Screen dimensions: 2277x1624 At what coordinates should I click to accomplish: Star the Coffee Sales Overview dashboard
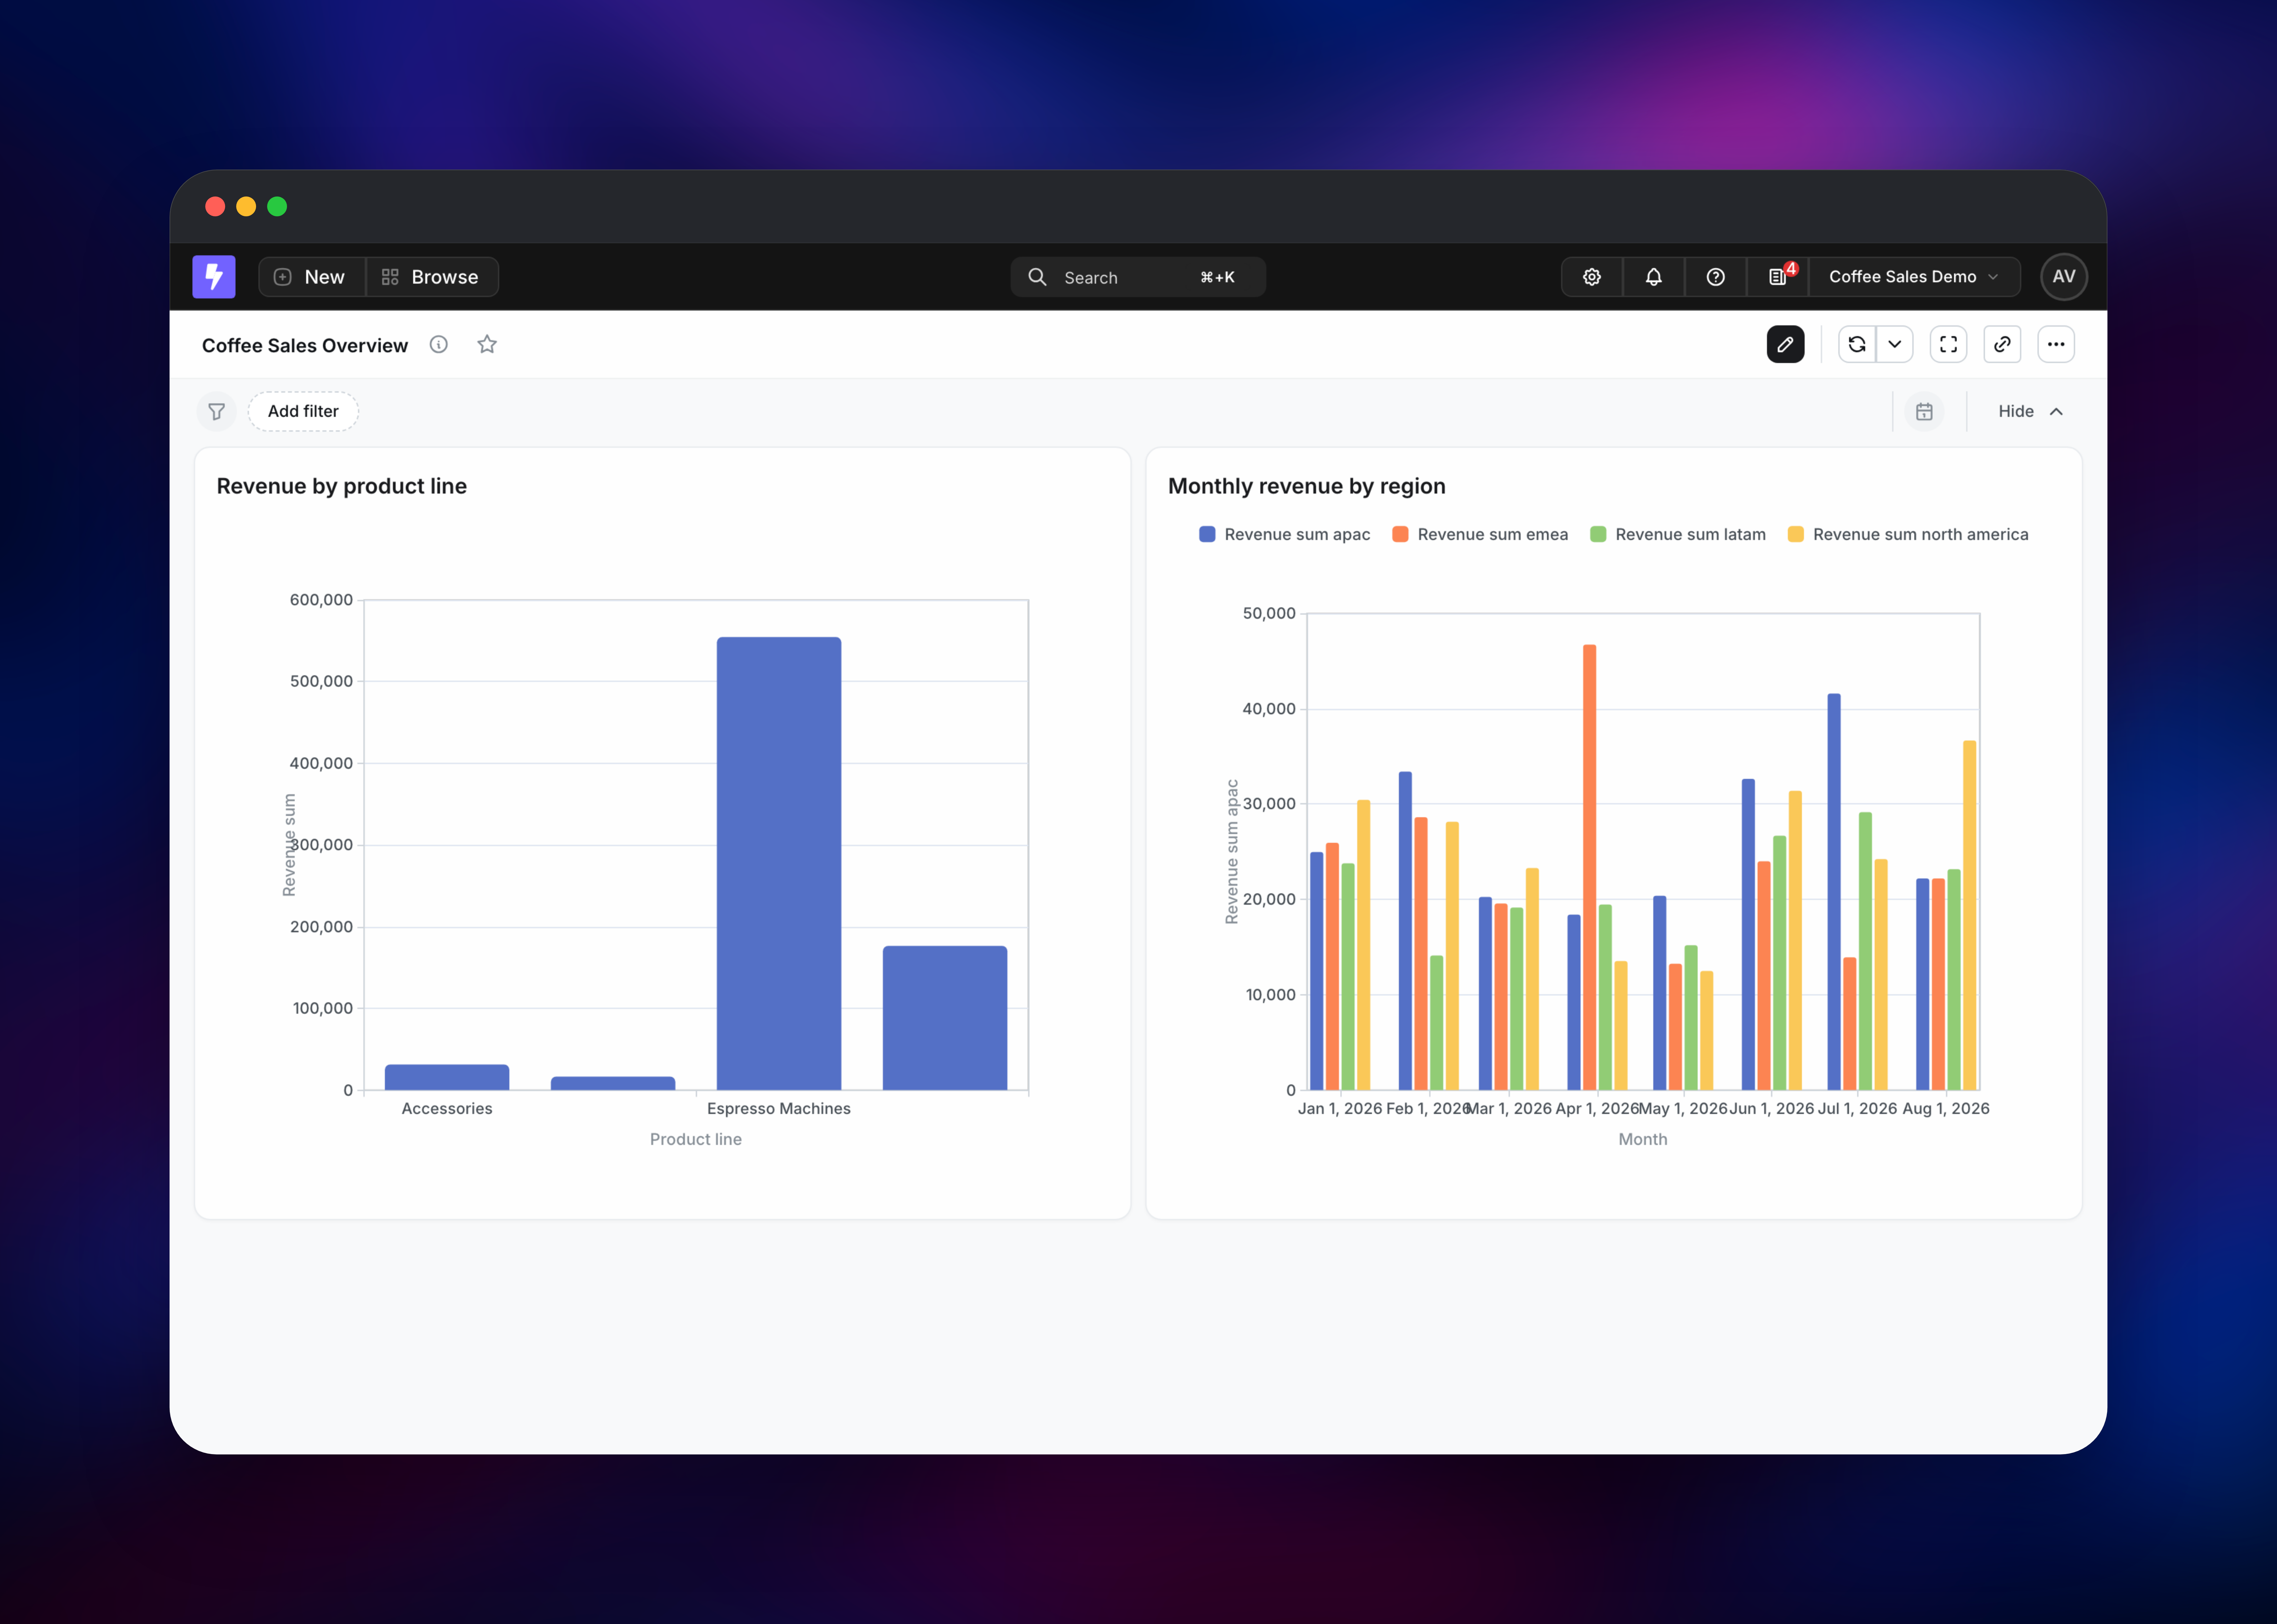click(487, 345)
